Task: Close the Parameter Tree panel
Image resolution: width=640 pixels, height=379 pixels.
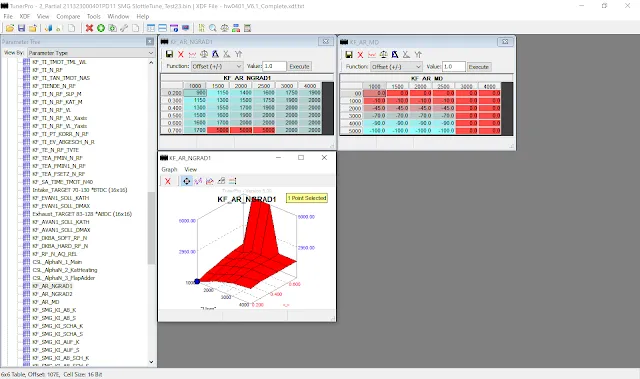Action: (150, 42)
